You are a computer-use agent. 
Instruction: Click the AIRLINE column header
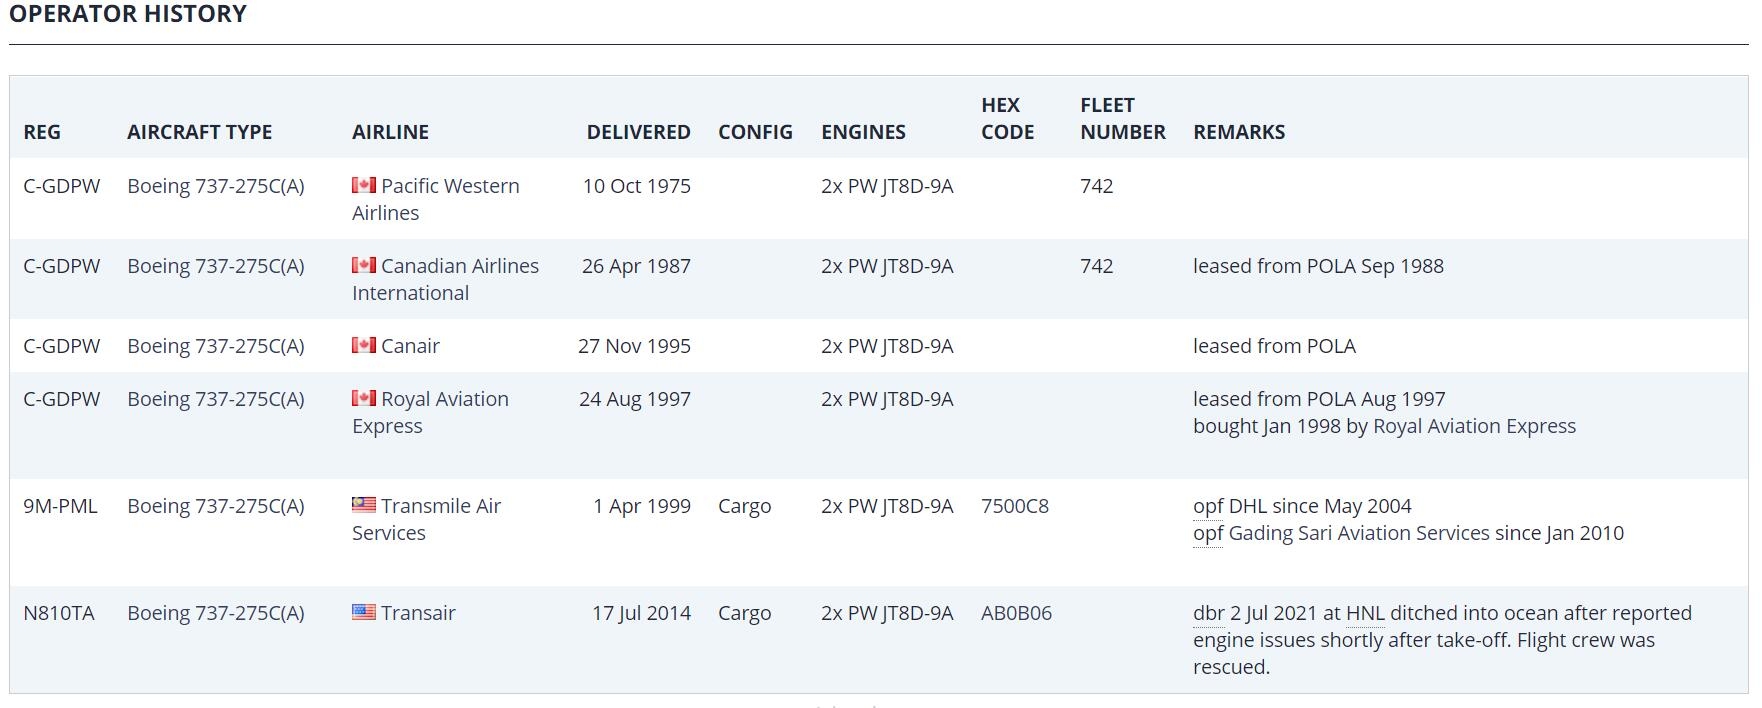[390, 132]
